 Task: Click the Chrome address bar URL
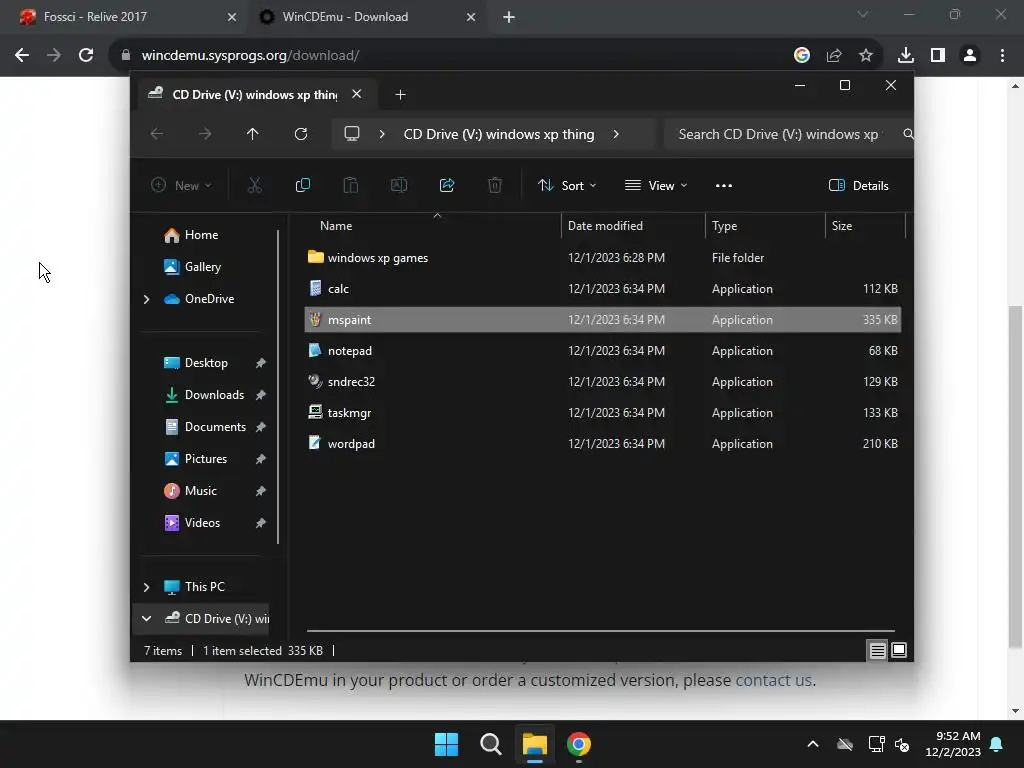(x=250, y=56)
